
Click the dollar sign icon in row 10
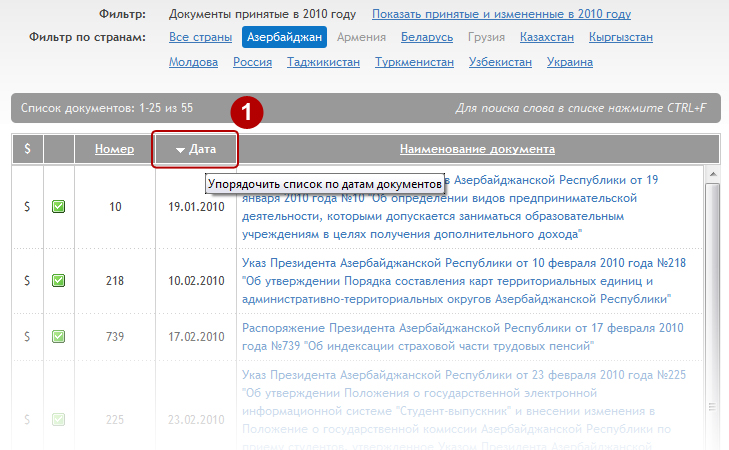27,207
